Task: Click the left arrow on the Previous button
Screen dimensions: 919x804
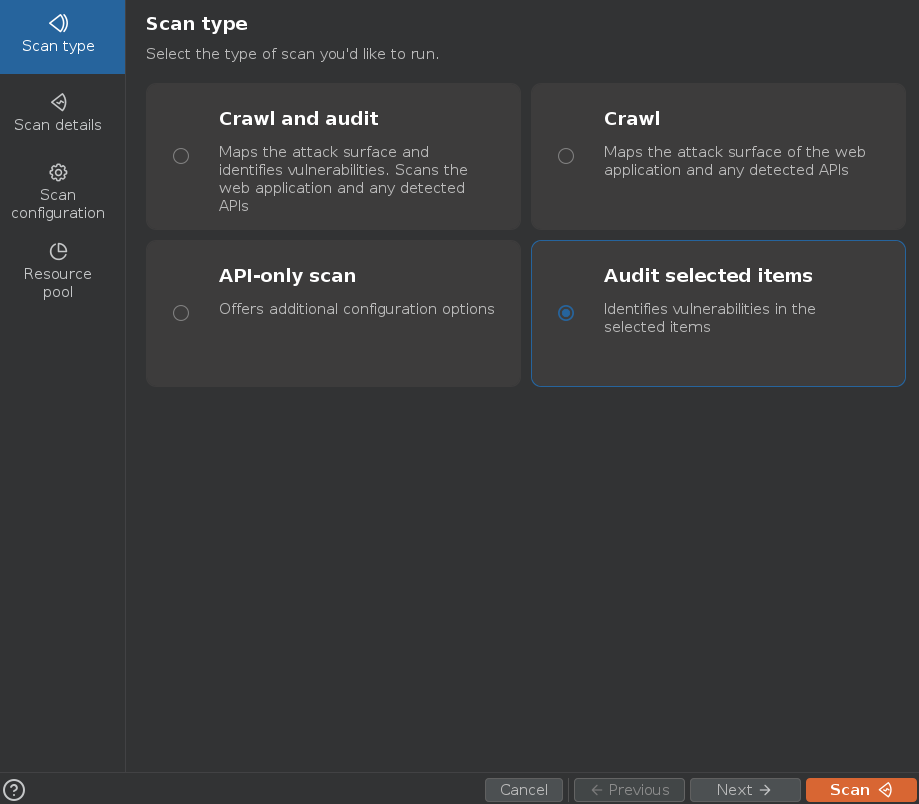Action: (597, 790)
